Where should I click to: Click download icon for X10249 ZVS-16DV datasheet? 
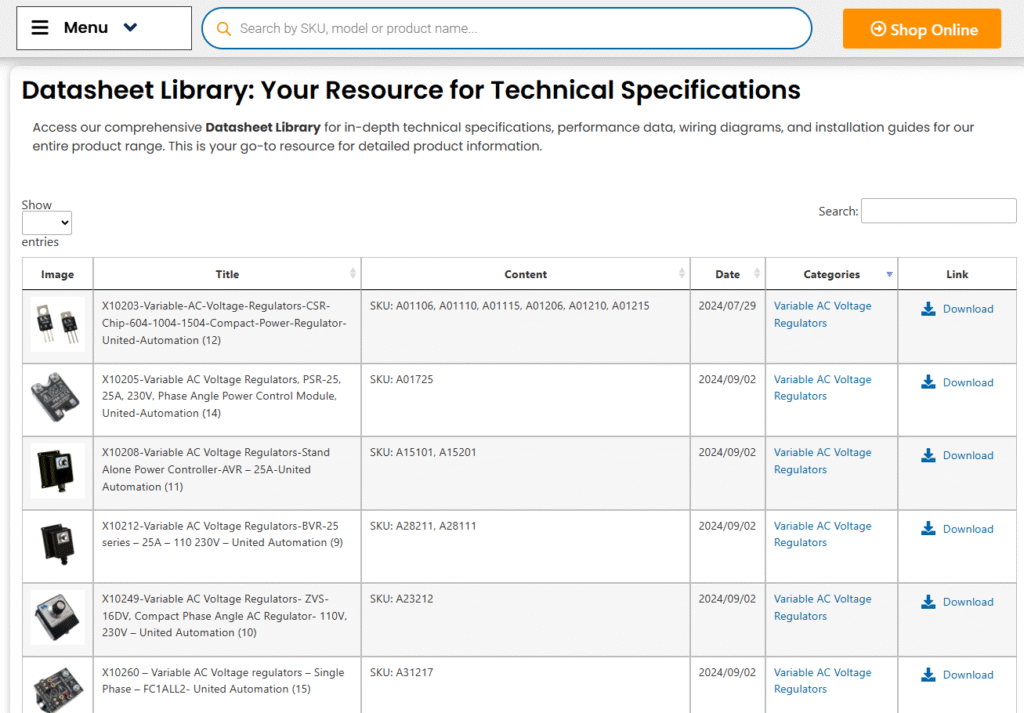pyautogui.click(x=928, y=602)
